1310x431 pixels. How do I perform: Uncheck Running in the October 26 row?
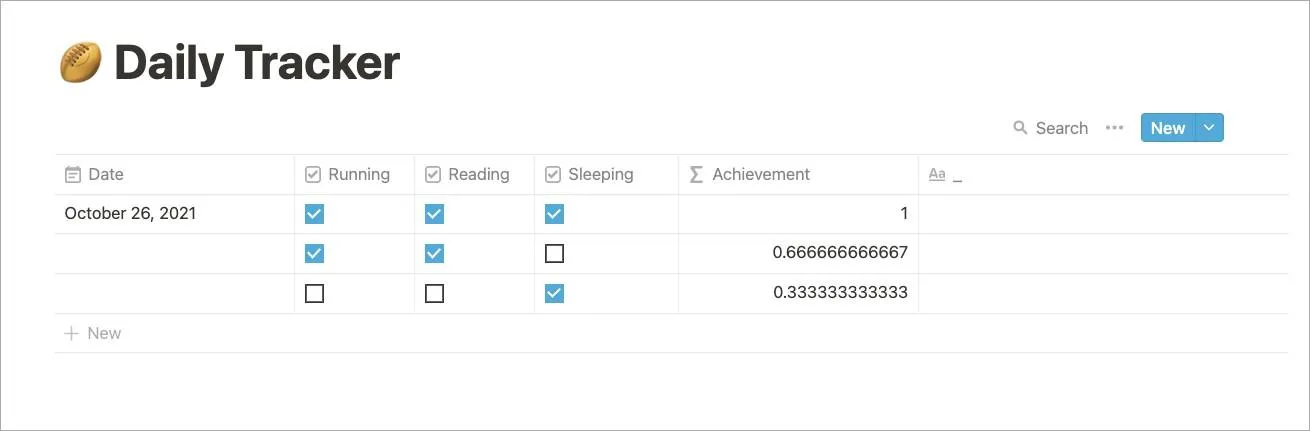[314, 214]
